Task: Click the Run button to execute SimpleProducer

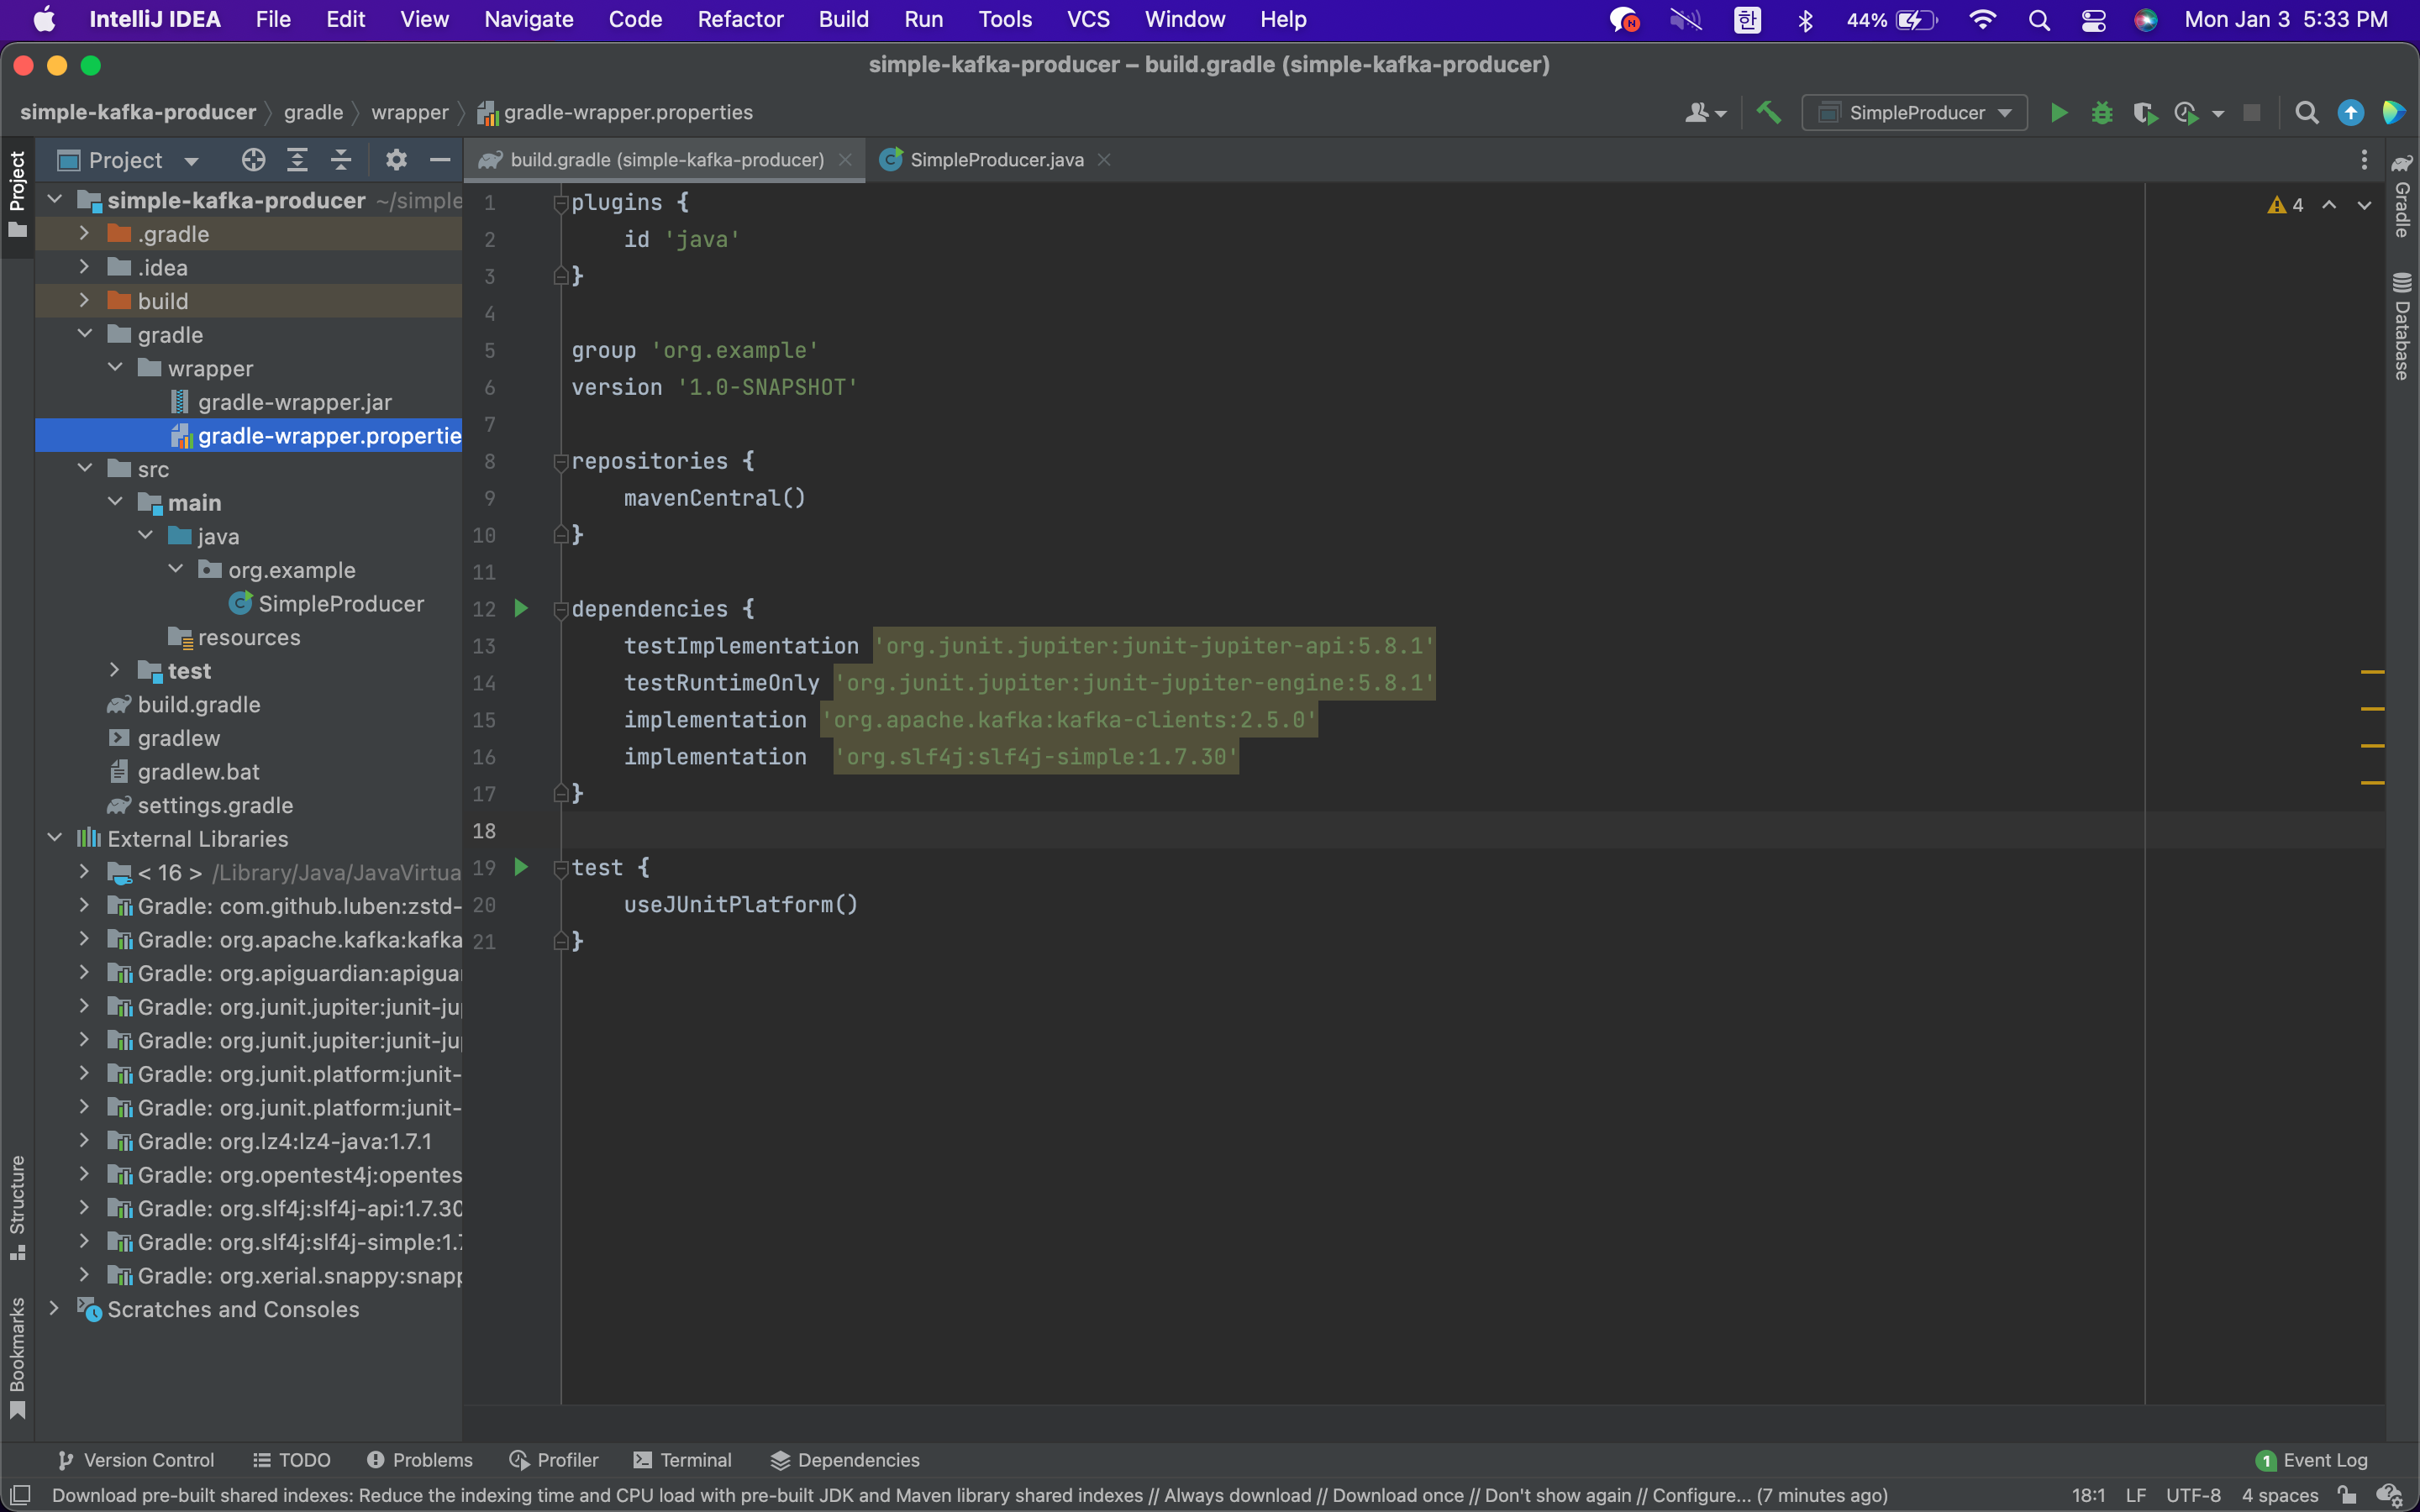Action: point(2058,112)
